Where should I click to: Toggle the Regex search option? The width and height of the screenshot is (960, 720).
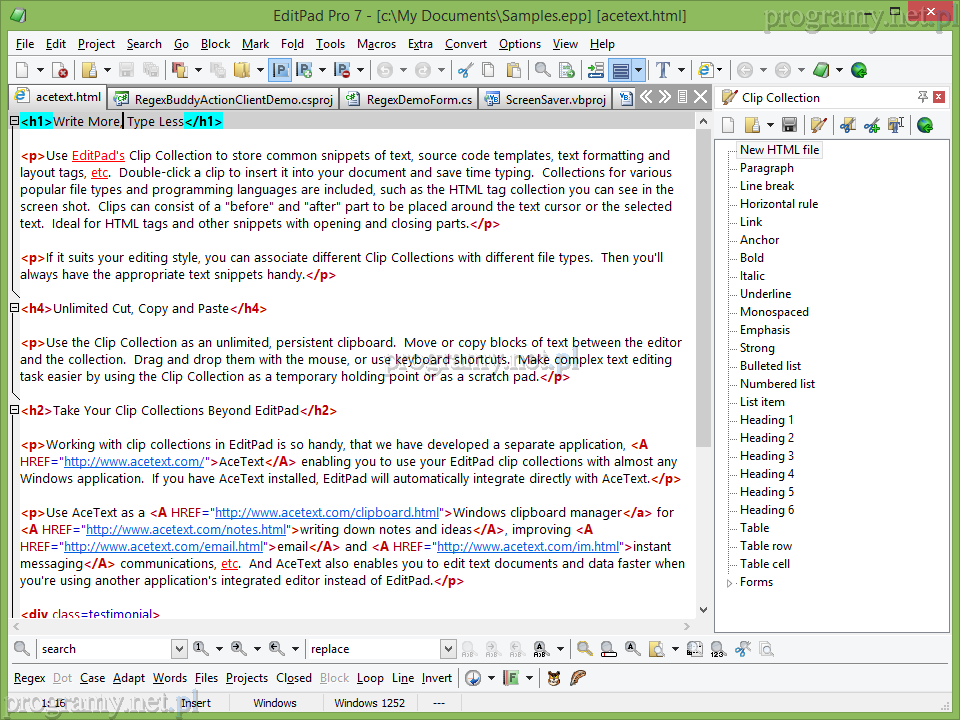[29, 678]
